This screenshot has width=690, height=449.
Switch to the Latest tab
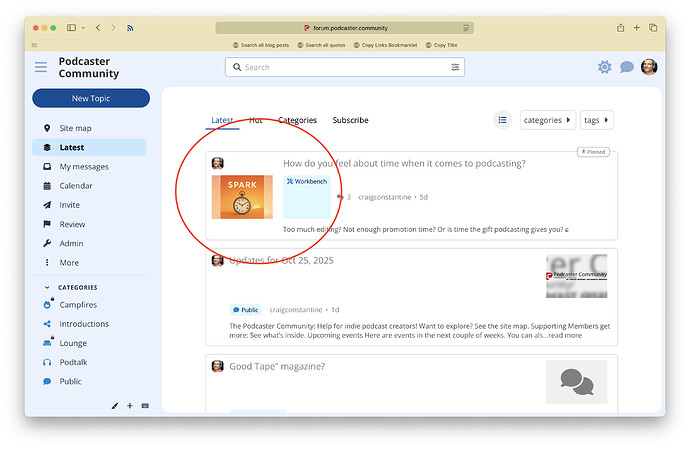(222, 120)
